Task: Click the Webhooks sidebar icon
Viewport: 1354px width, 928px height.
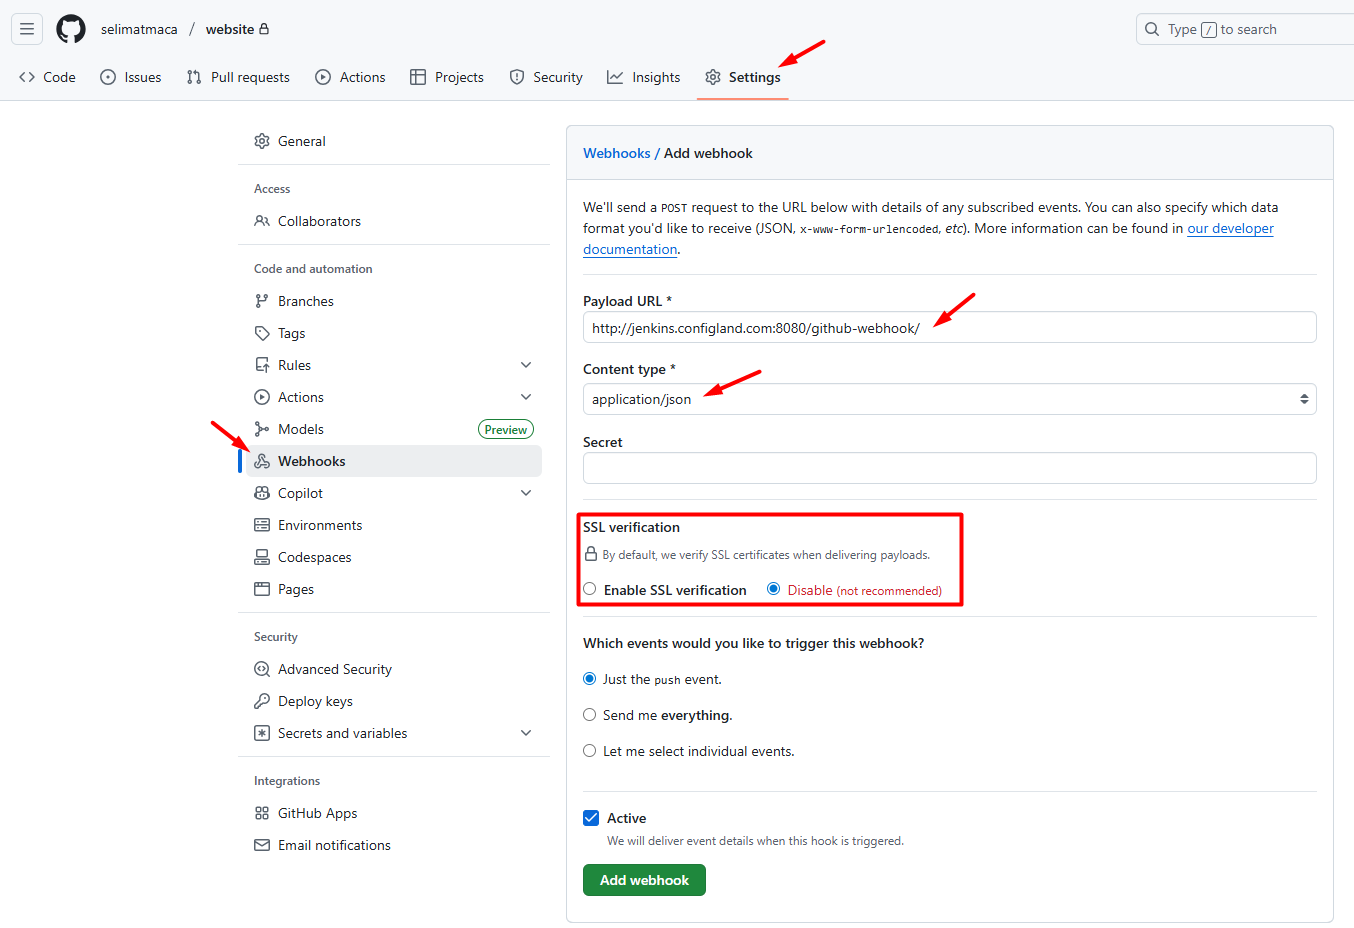Action: pos(262,461)
